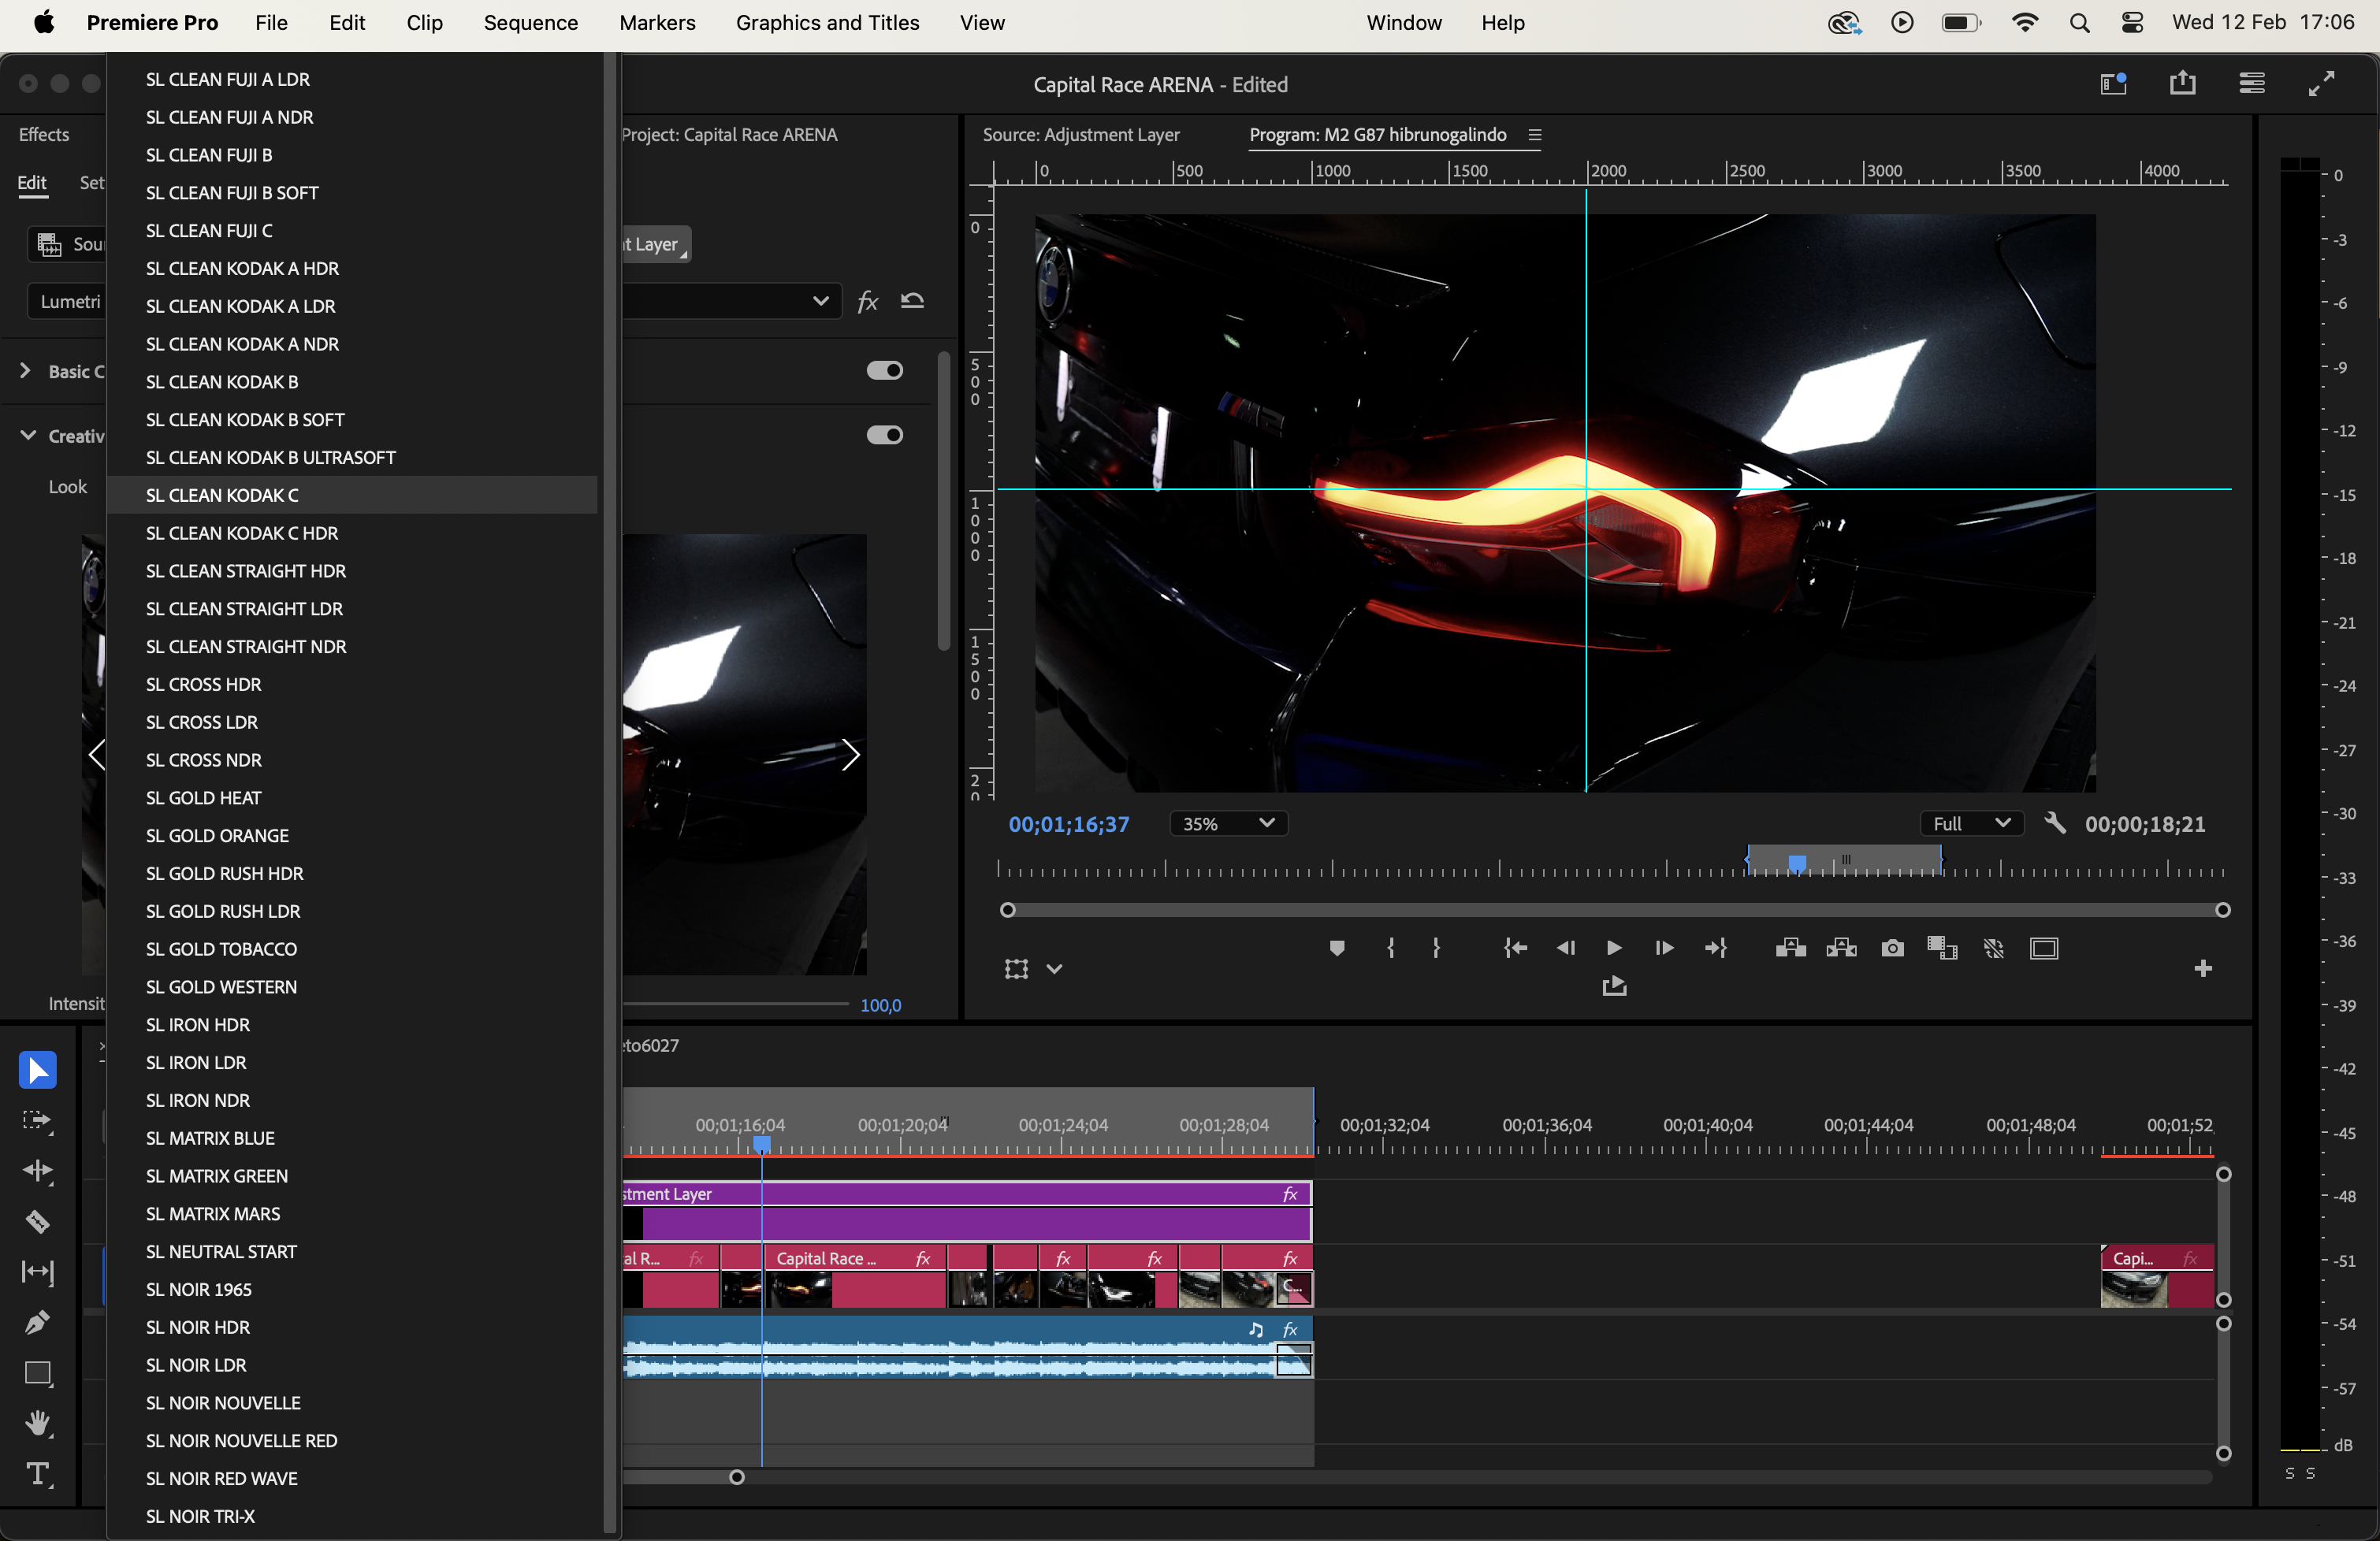Open the Full playback resolution dropdown

(1970, 823)
